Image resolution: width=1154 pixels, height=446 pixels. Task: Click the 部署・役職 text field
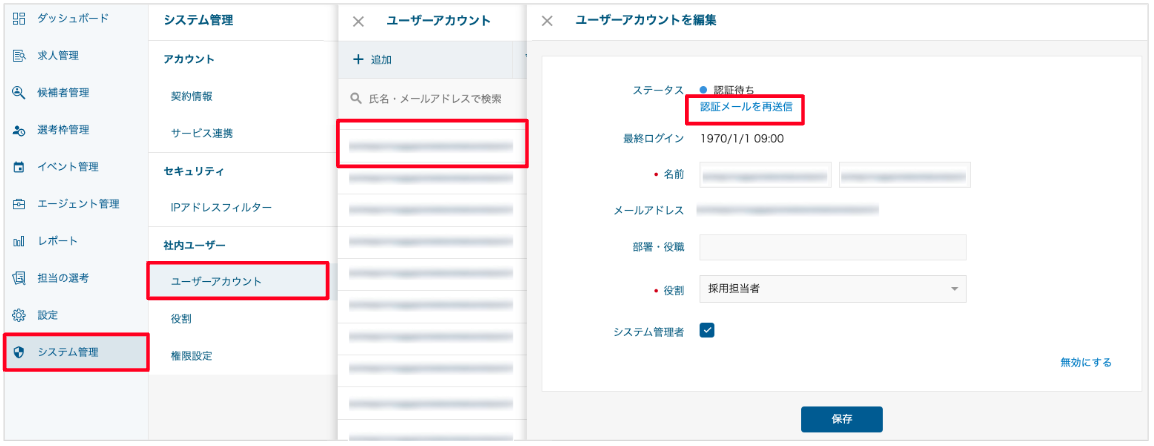pos(832,248)
